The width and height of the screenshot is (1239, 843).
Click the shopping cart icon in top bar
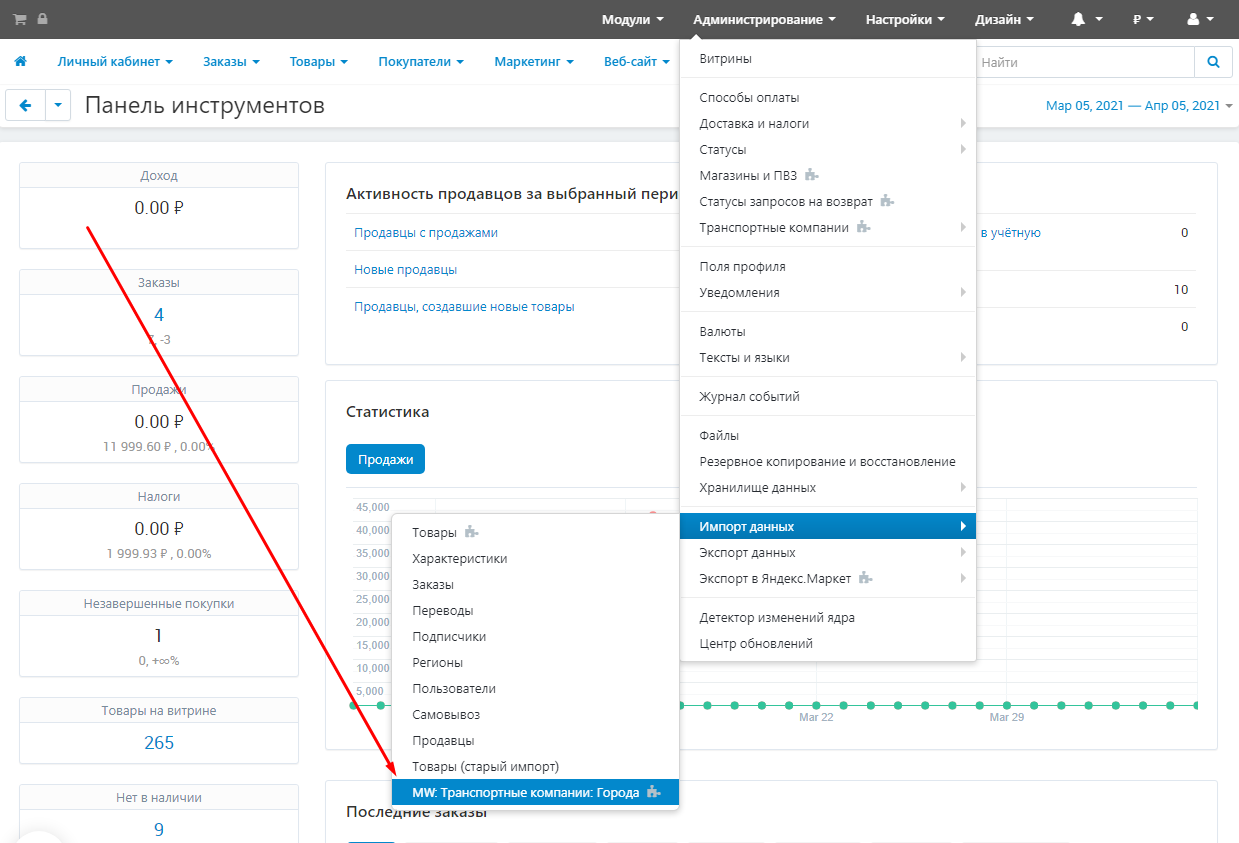pyautogui.click(x=20, y=19)
